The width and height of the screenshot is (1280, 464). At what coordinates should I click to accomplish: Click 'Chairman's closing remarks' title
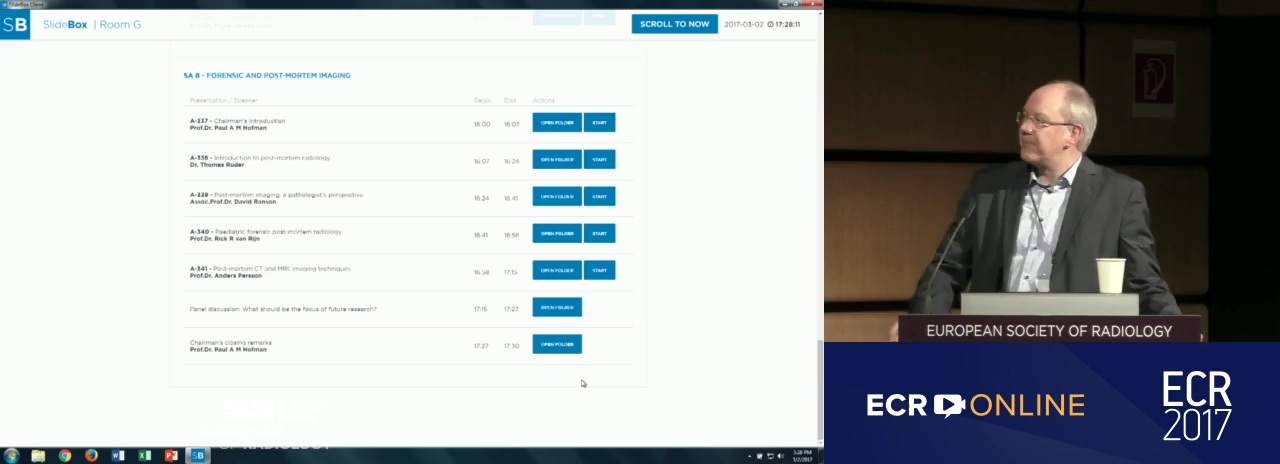(231, 342)
